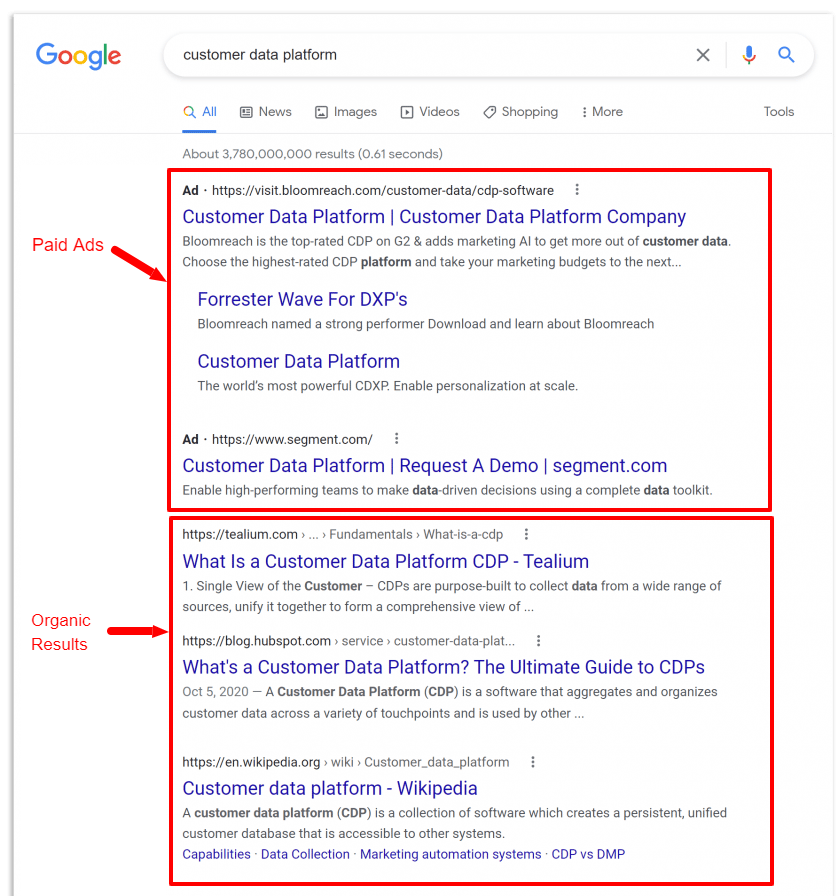837x896 pixels.
Task: Follow the CDP vs DMP sitelink
Action: click(588, 854)
